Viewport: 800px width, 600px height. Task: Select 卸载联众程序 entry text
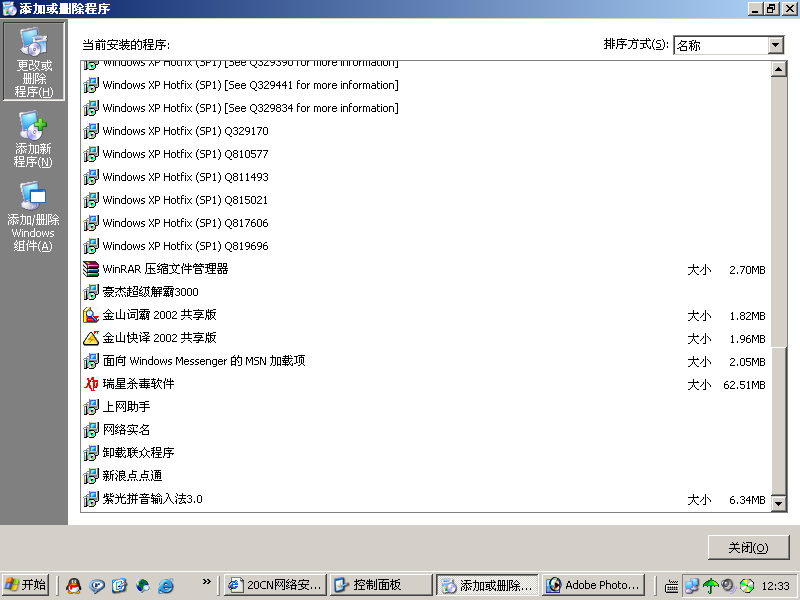[x=138, y=453]
